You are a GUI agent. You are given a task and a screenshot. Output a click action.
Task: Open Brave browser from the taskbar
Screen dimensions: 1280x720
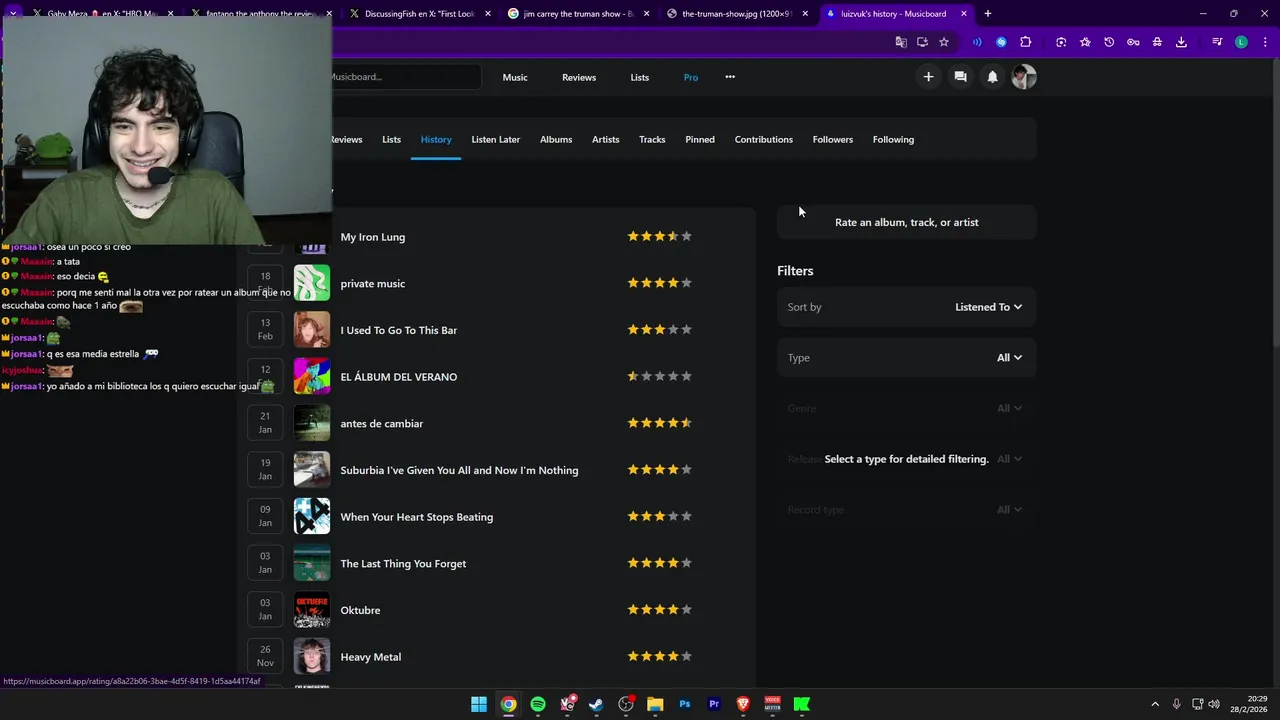[x=743, y=704]
